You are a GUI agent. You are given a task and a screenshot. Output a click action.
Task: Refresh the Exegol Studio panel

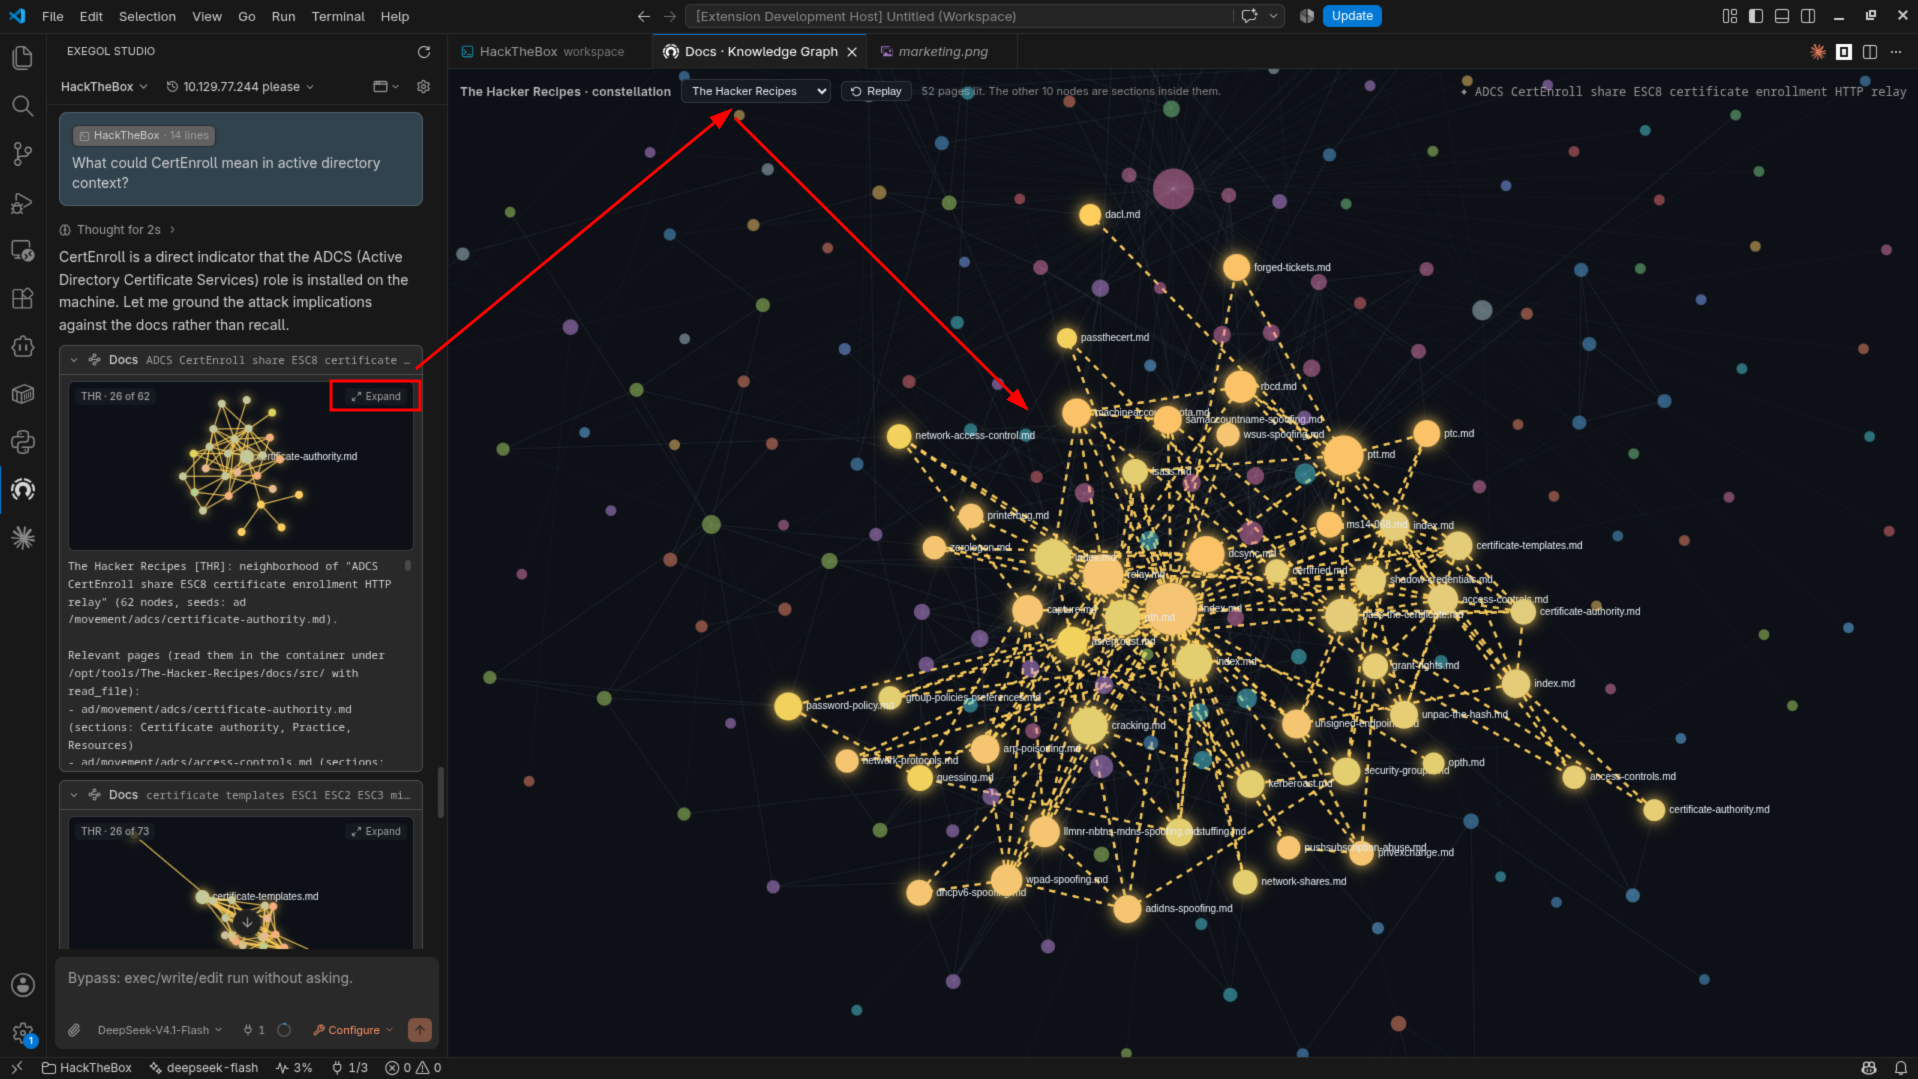[424, 51]
